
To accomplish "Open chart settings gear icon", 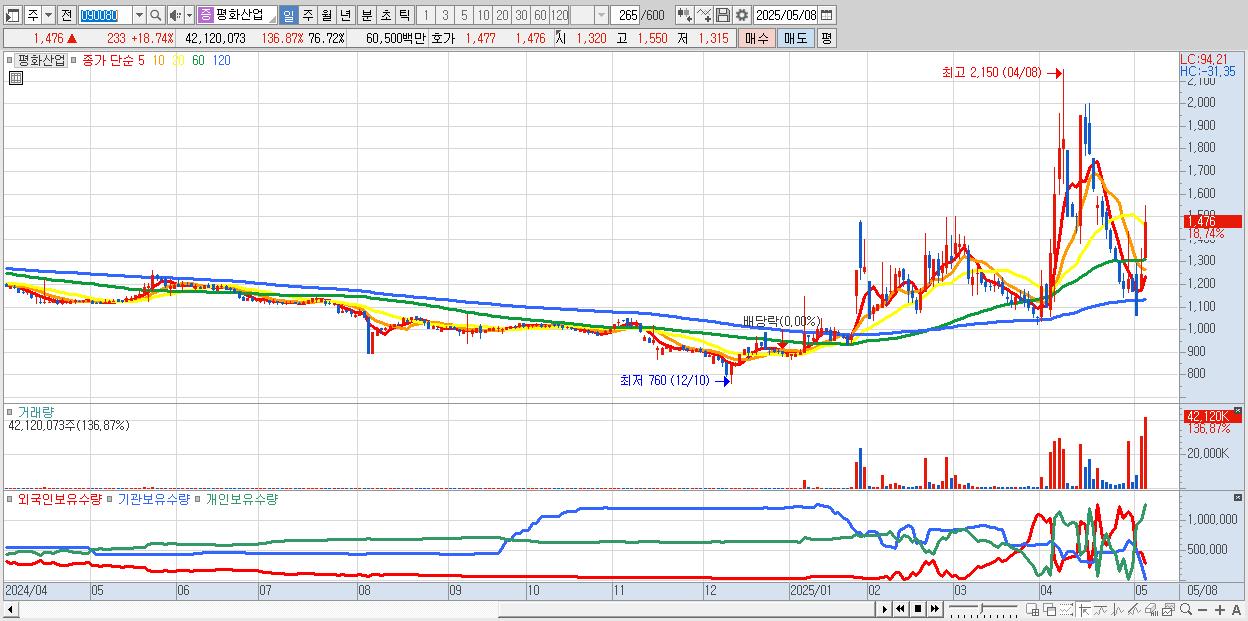I will [x=742, y=15].
